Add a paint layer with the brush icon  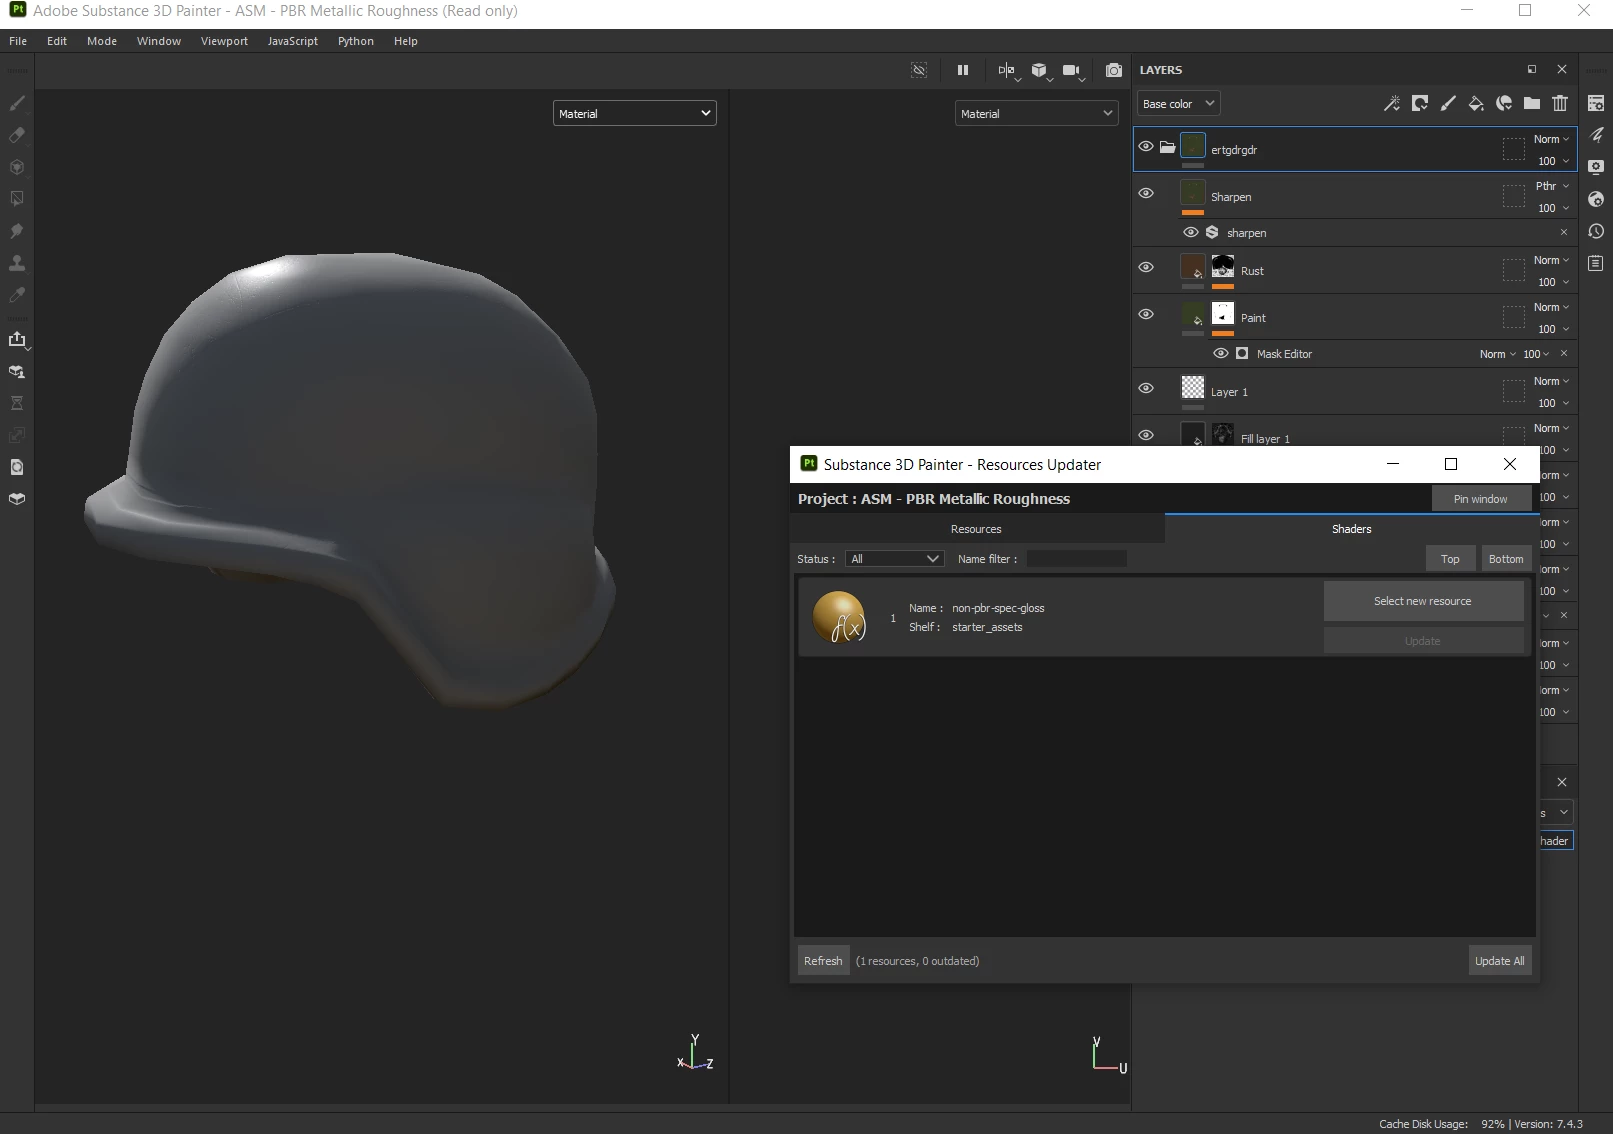tap(1448, 103)
